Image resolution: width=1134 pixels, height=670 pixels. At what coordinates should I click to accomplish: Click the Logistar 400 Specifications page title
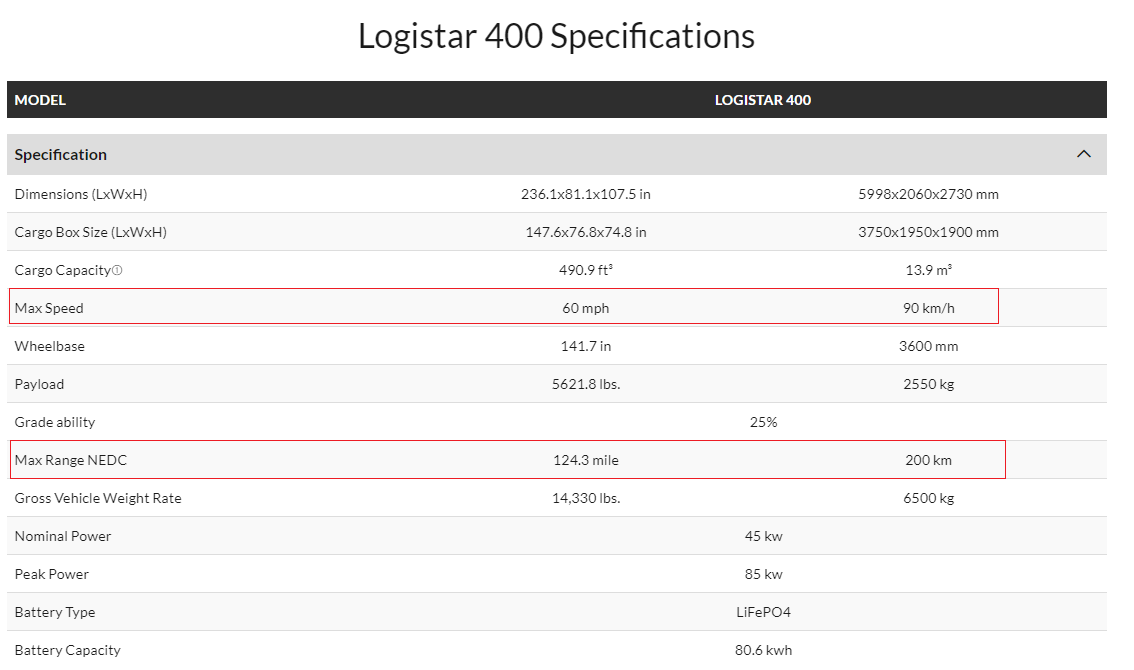(556, 37)
